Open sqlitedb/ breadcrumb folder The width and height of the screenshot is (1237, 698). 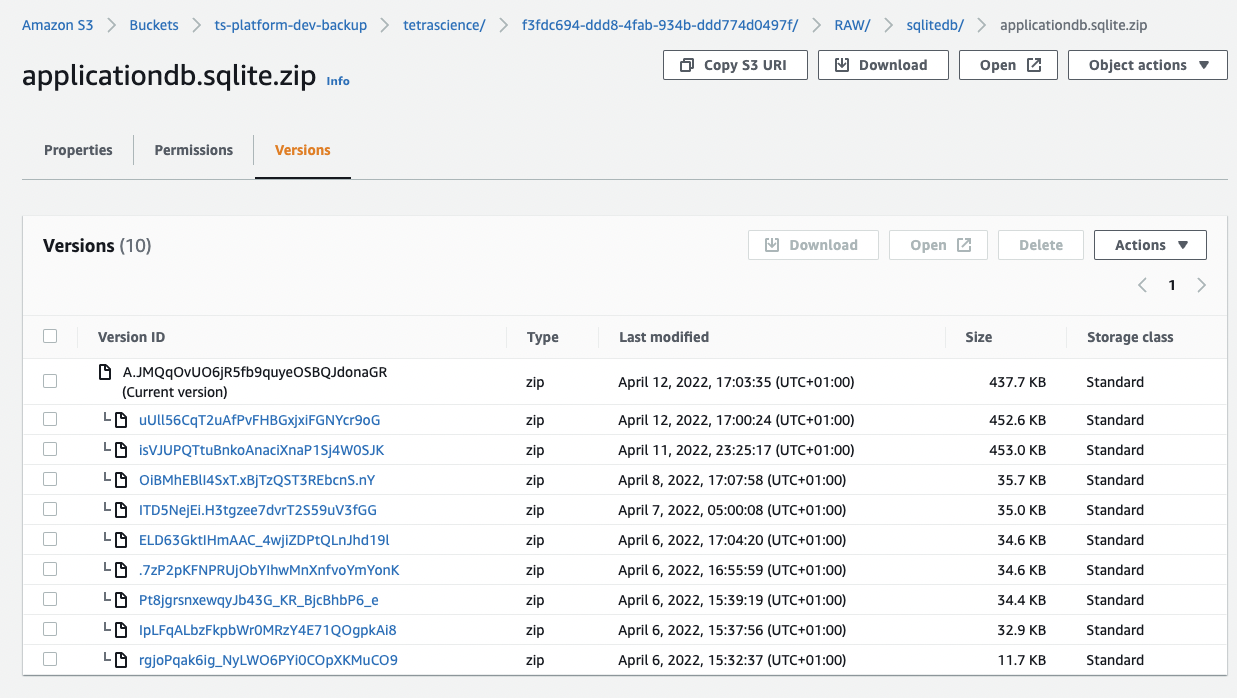tap(936, 25)
